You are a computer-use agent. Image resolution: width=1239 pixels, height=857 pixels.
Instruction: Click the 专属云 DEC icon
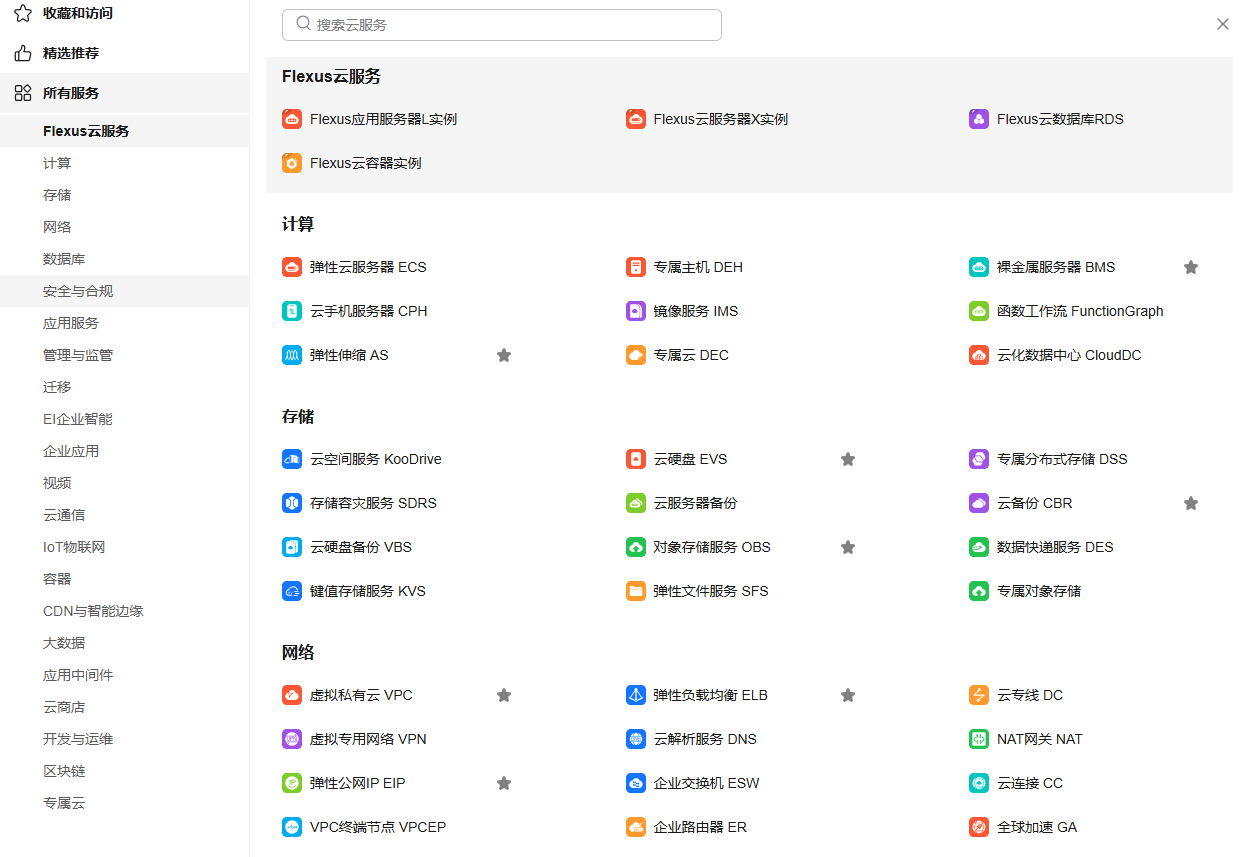pyautogui.click(x=636, y=355)
